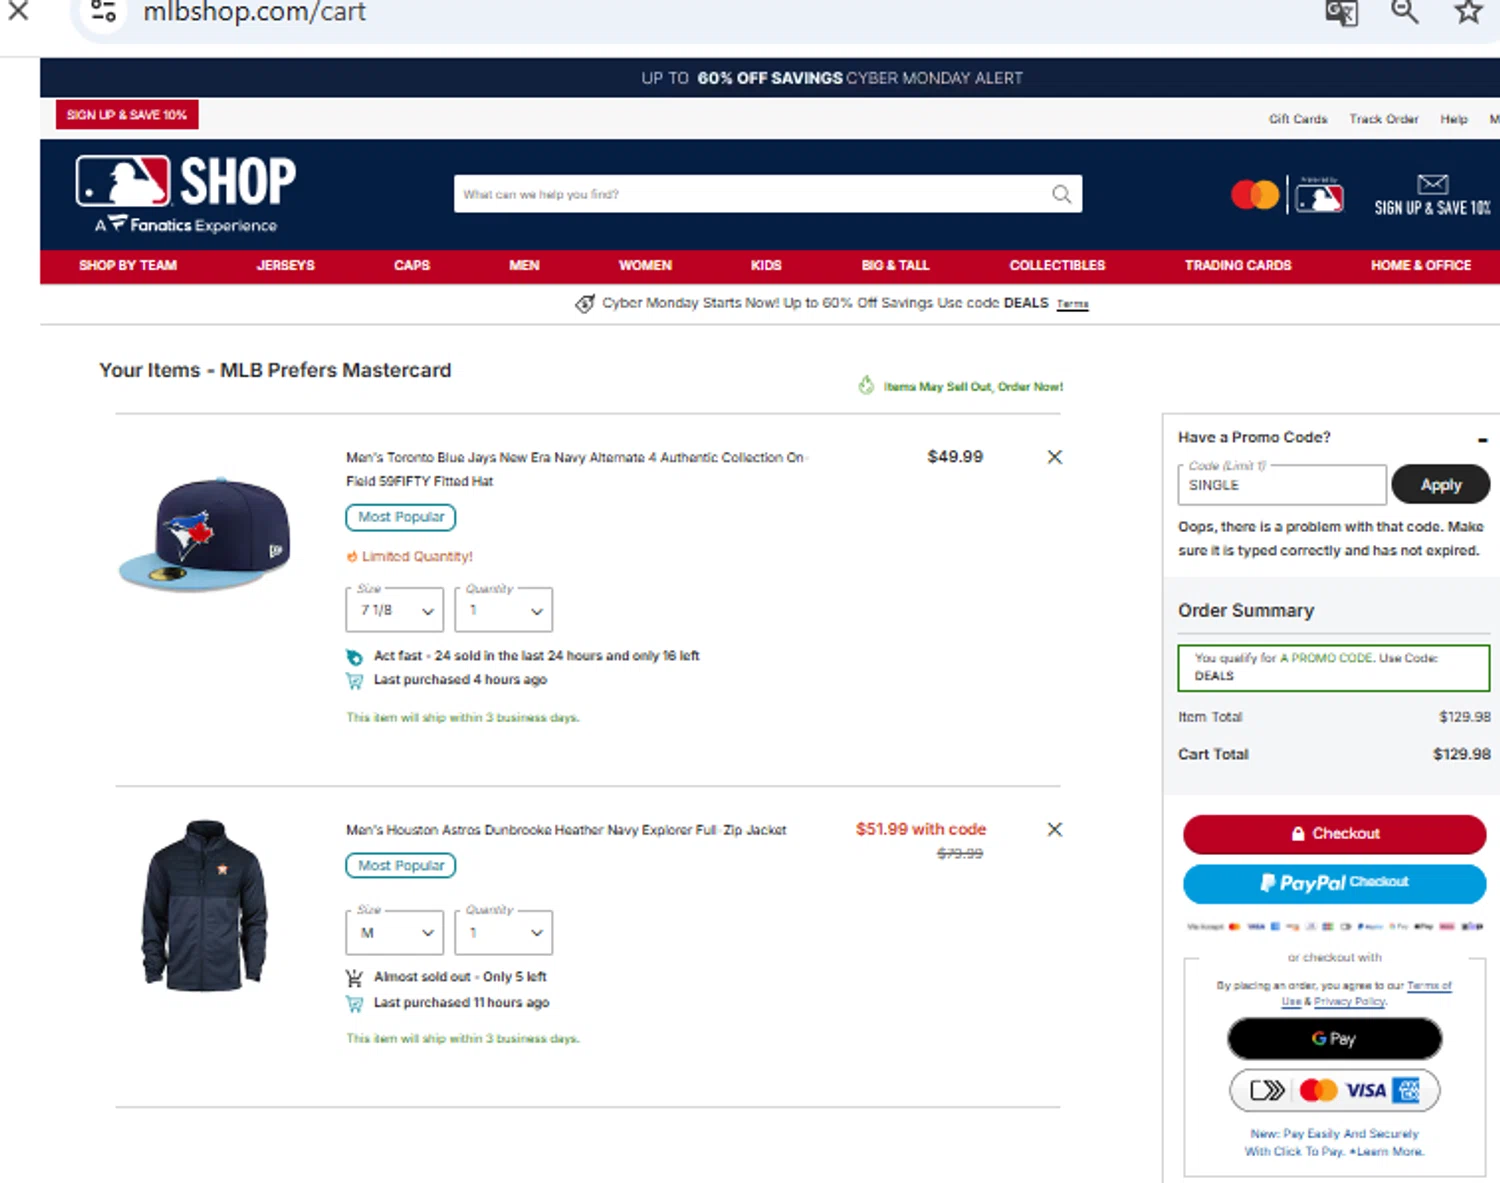Open the Kids menu
The width and height of the screenshot is (1500, 1183).
766,265
